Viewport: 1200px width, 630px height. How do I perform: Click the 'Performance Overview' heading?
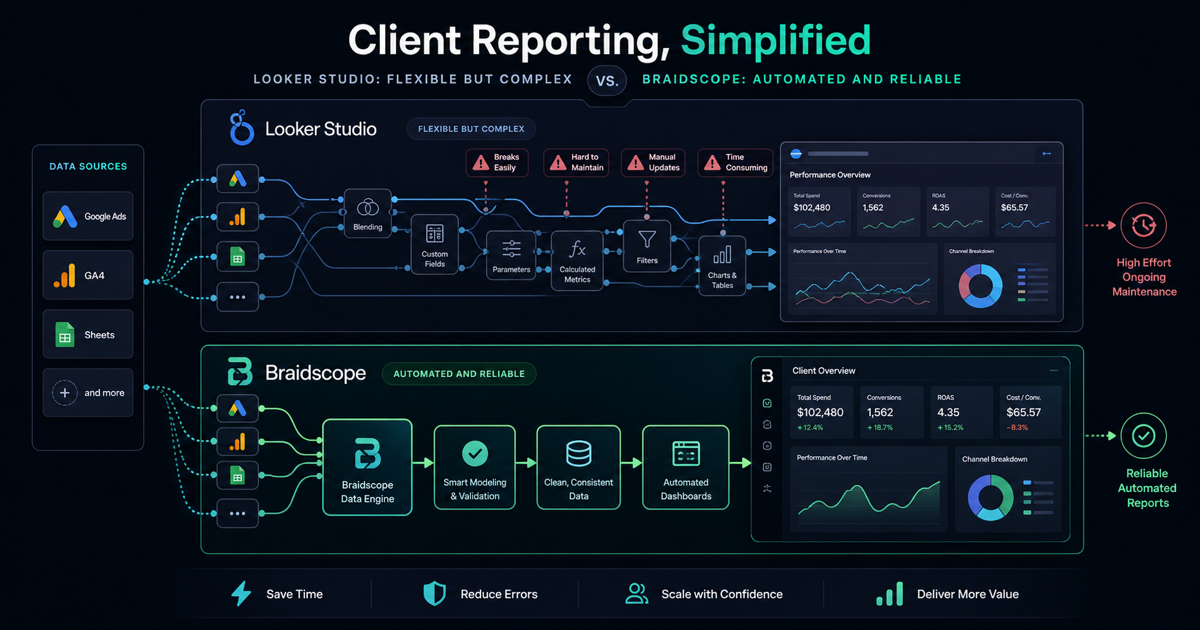tap(830, 173)
